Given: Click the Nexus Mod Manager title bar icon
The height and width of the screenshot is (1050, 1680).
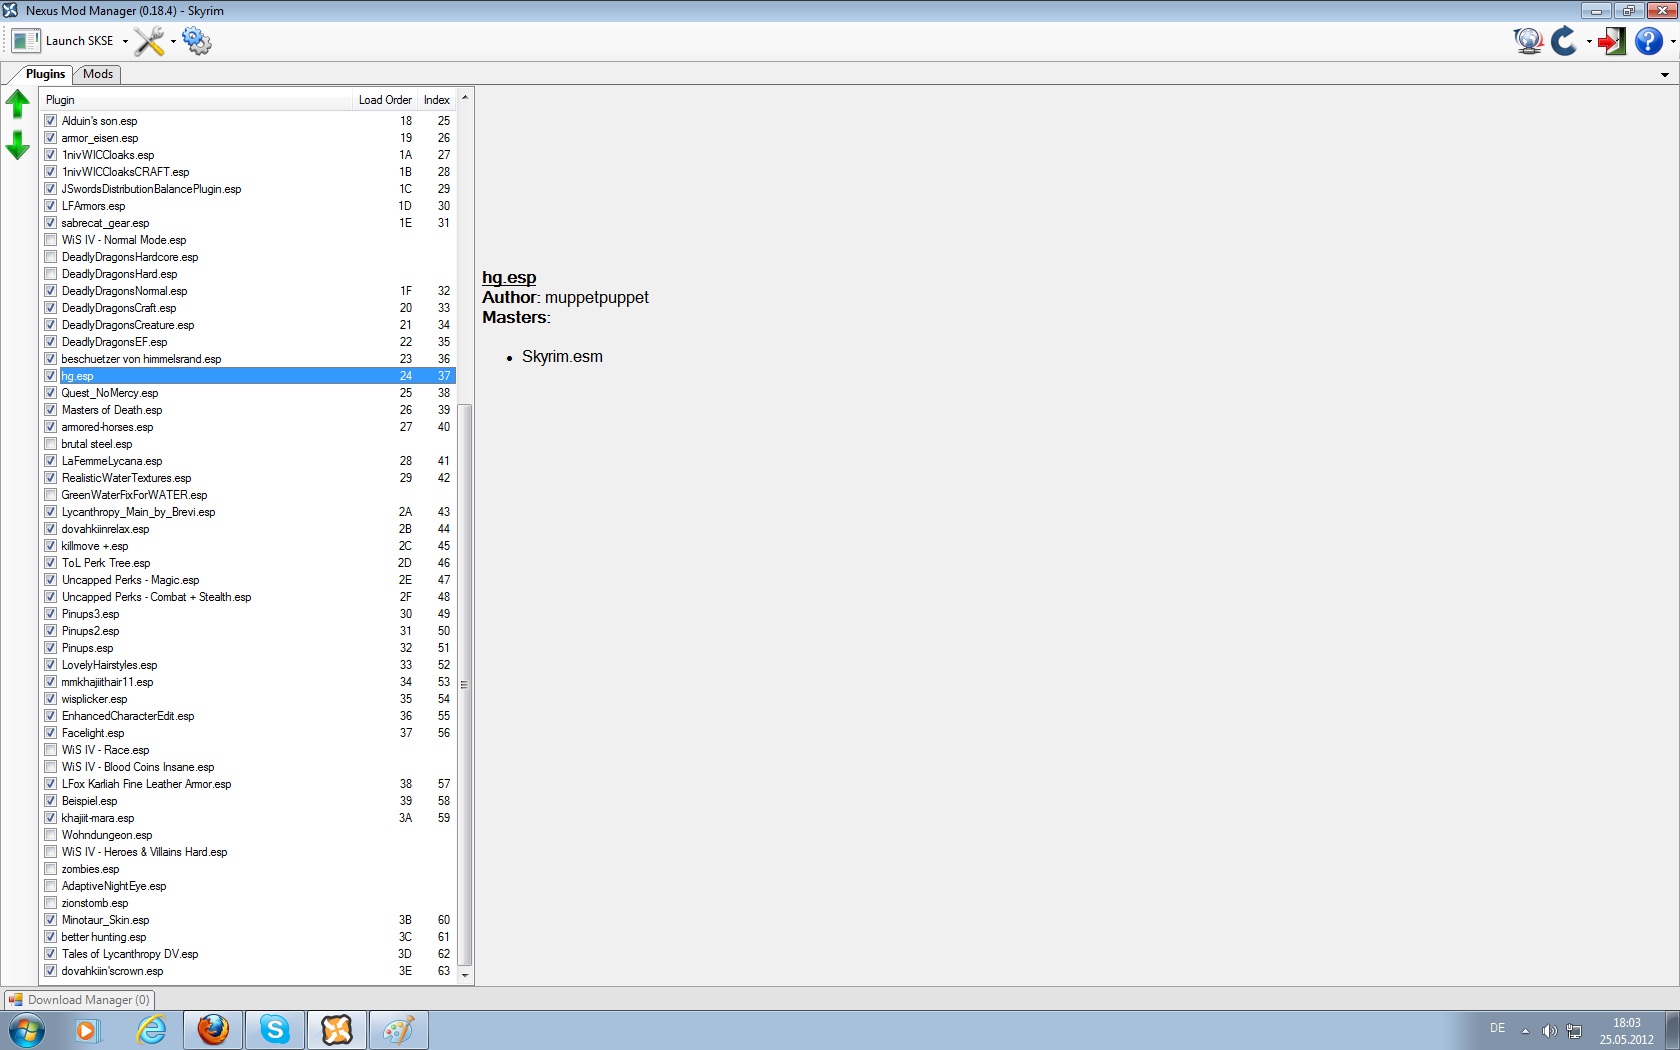Looking at the screenshot, I should [x=11, y=10].
